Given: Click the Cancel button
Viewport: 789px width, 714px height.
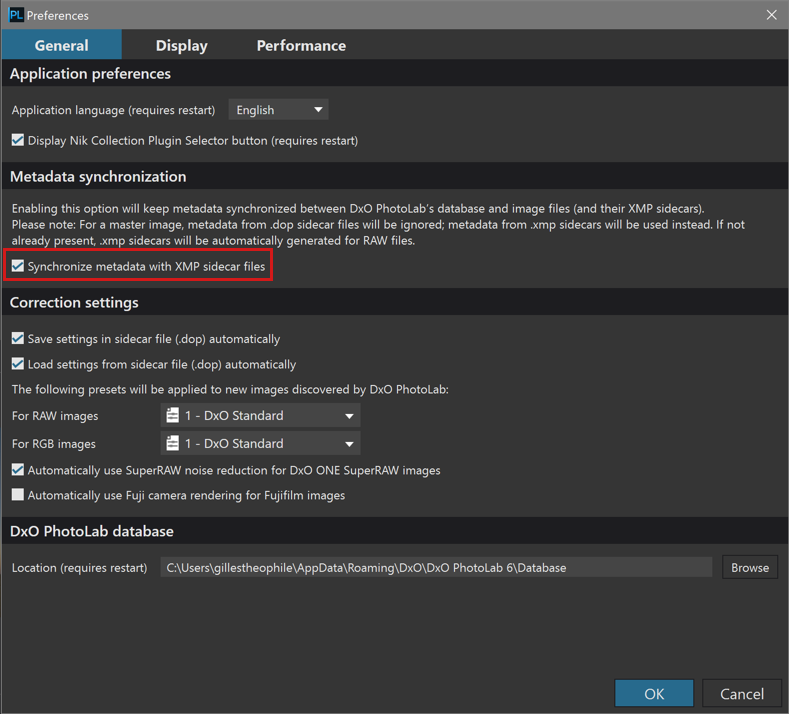Looking at the screenshot, I should coord(742,694).
